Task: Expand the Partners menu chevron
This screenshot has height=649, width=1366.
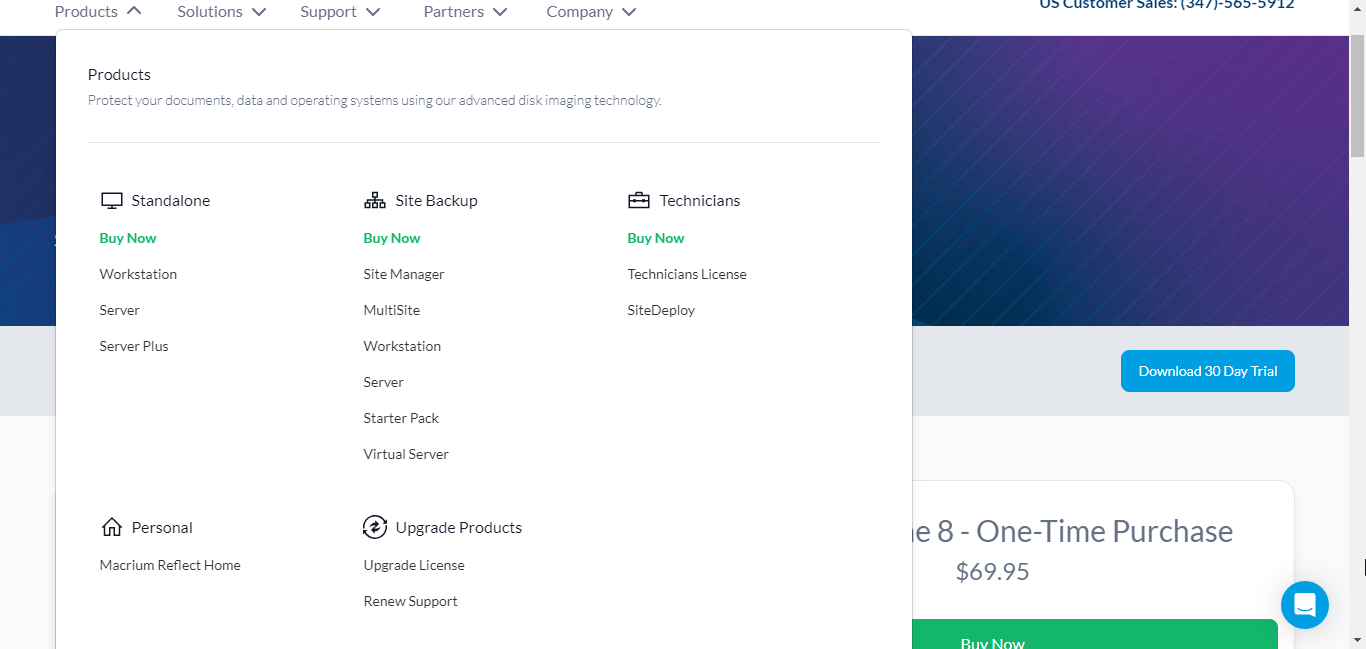Action: point(500,12)
